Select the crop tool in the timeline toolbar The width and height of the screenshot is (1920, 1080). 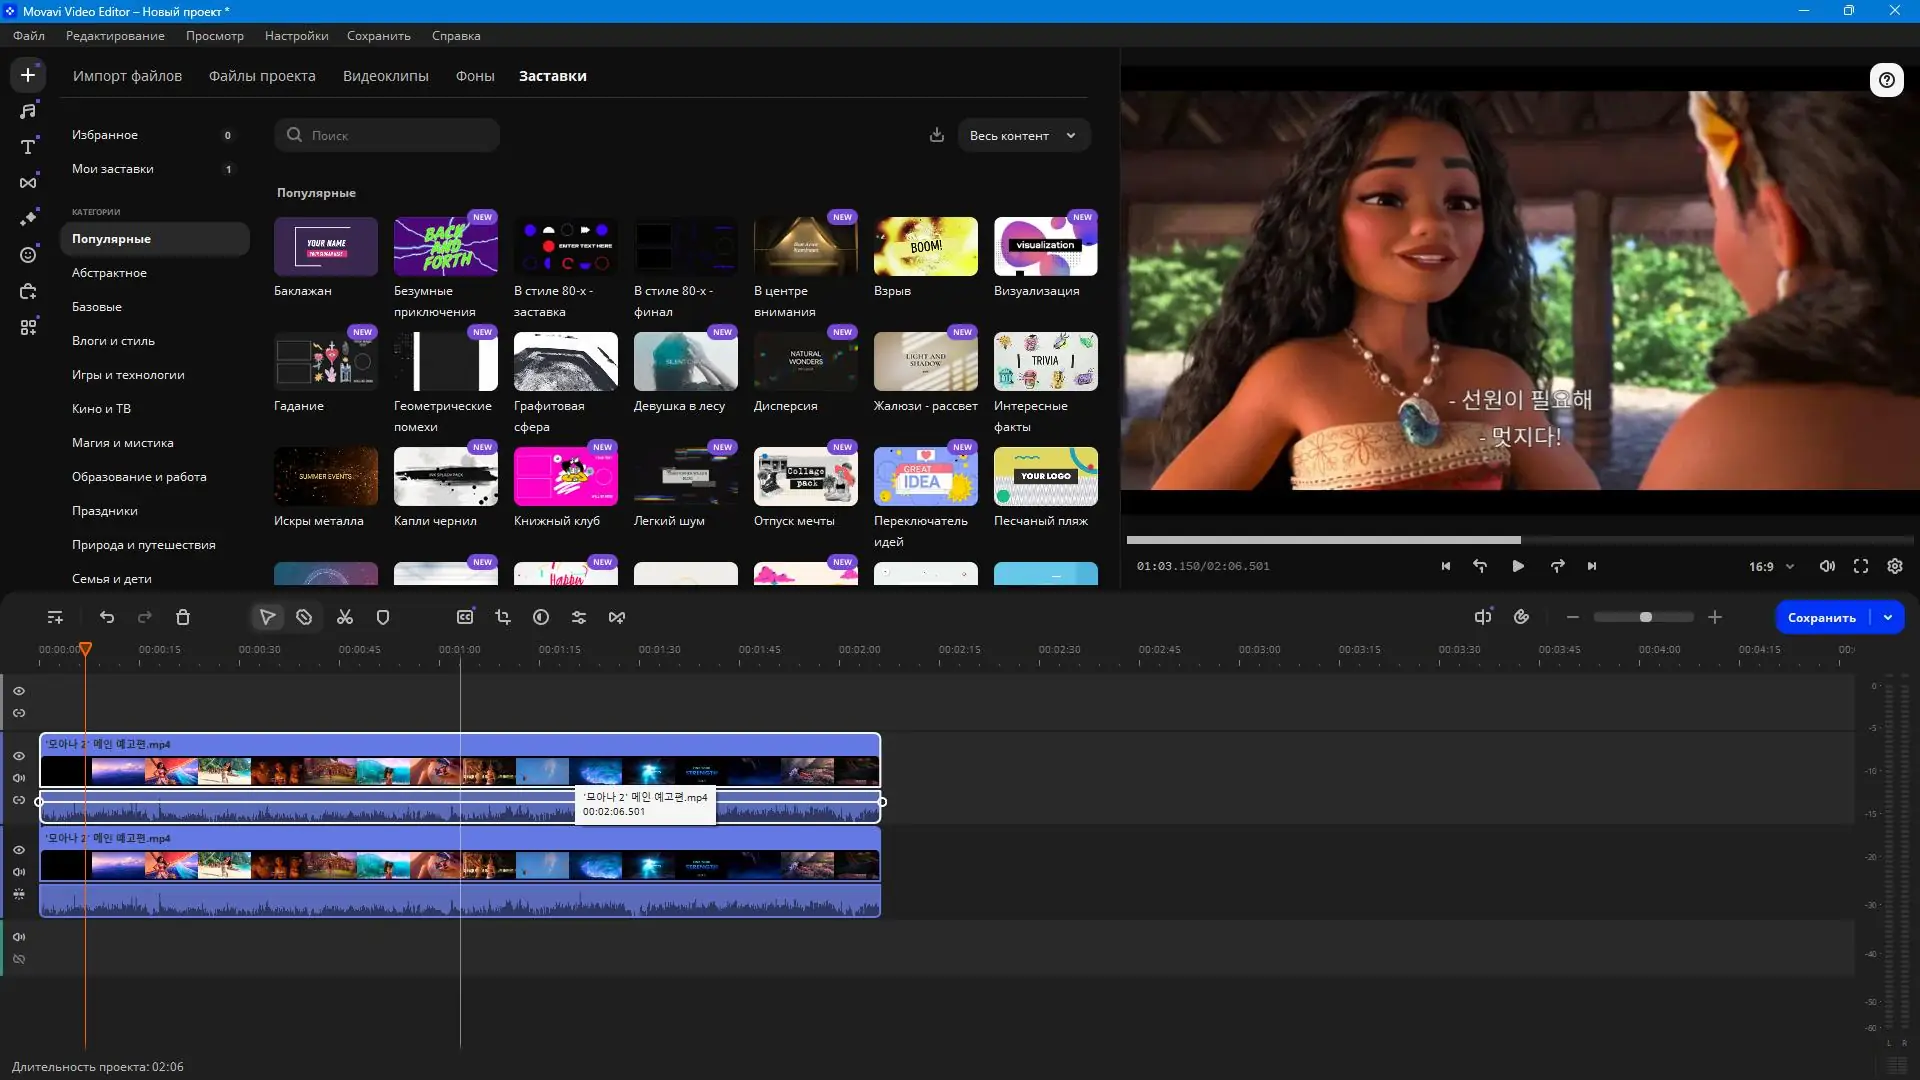504,617
